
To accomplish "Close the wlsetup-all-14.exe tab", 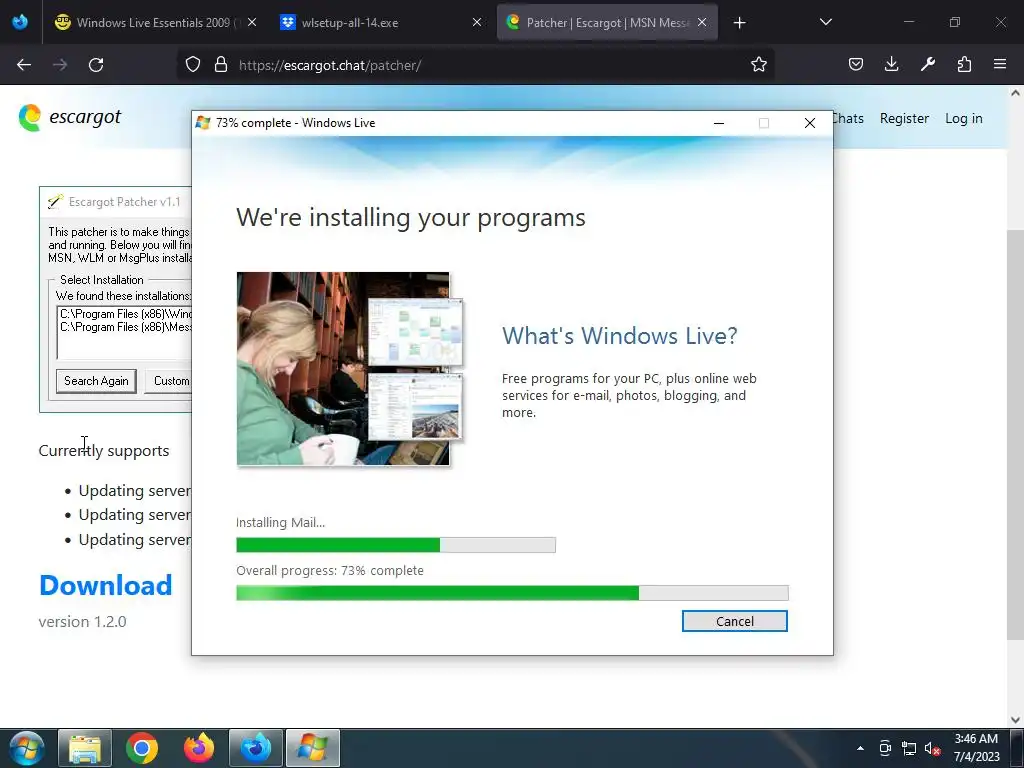I will [x=477, y=22].
